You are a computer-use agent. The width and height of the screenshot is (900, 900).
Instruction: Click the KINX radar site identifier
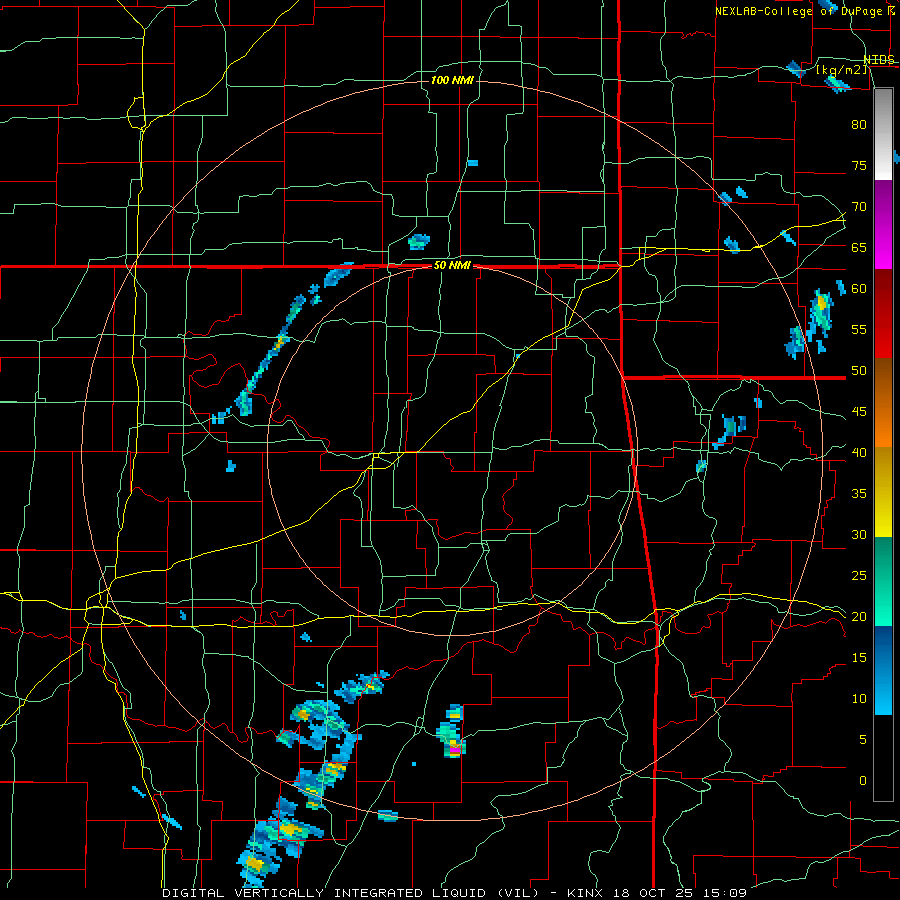[x=587, y=893]
